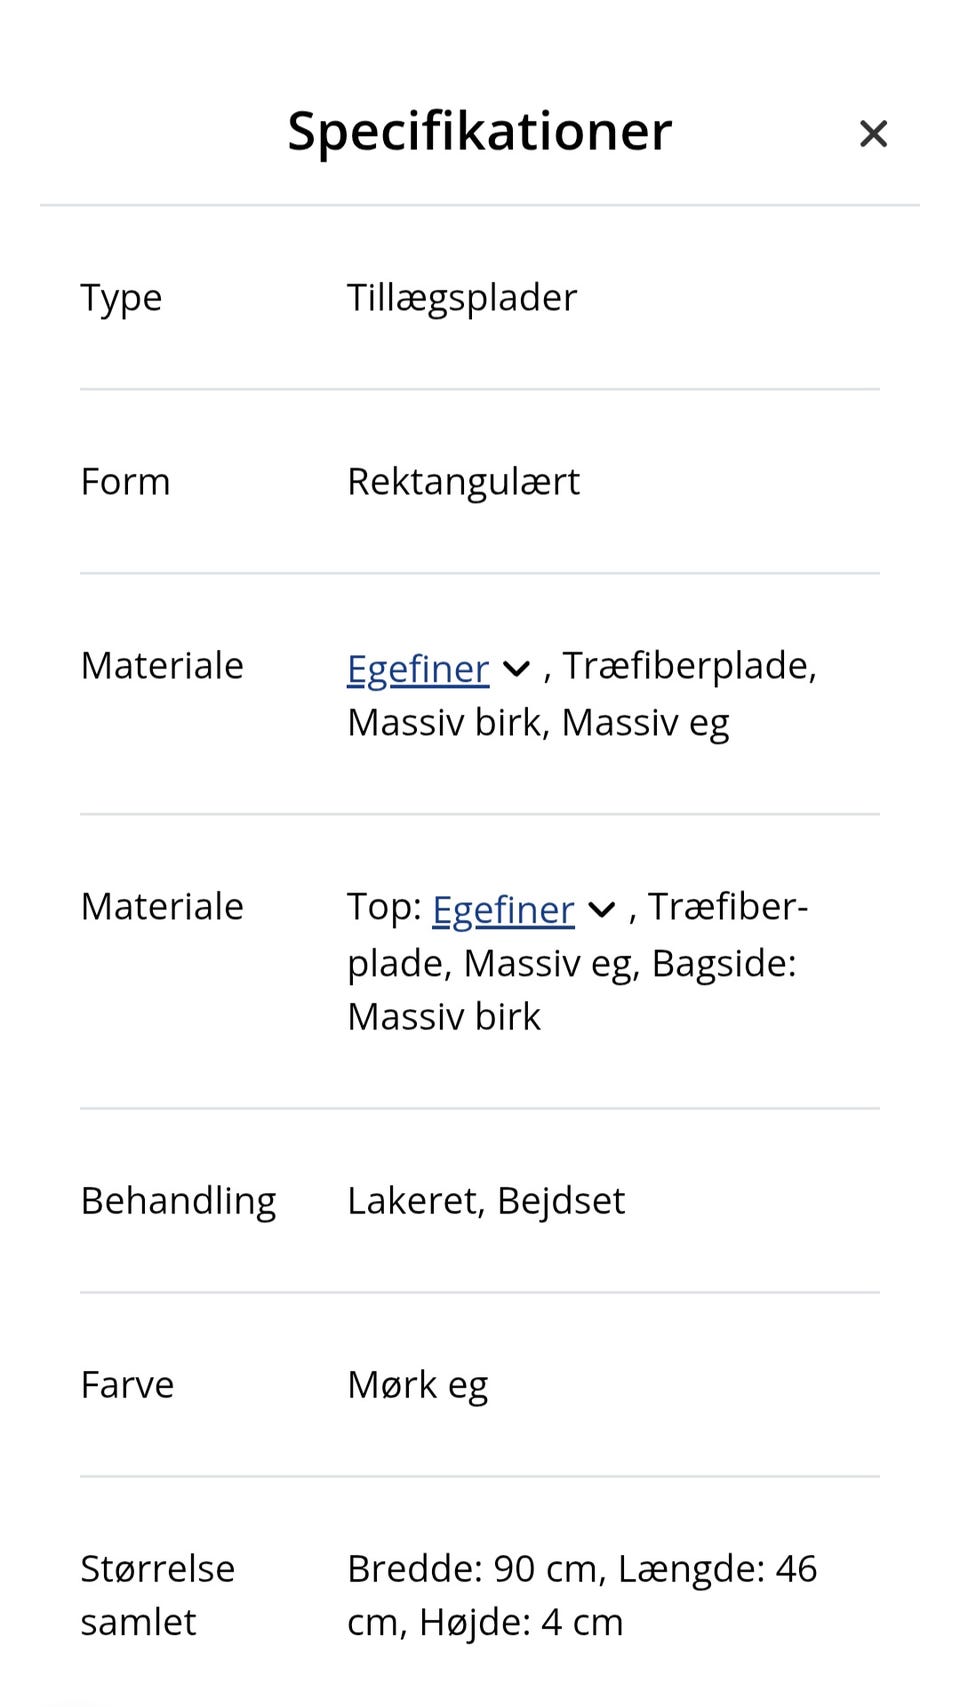Image resolution: width=960 pixels, height=1707 pixels.
Task: Select the Specifikationer title
Action: [480, 130]
